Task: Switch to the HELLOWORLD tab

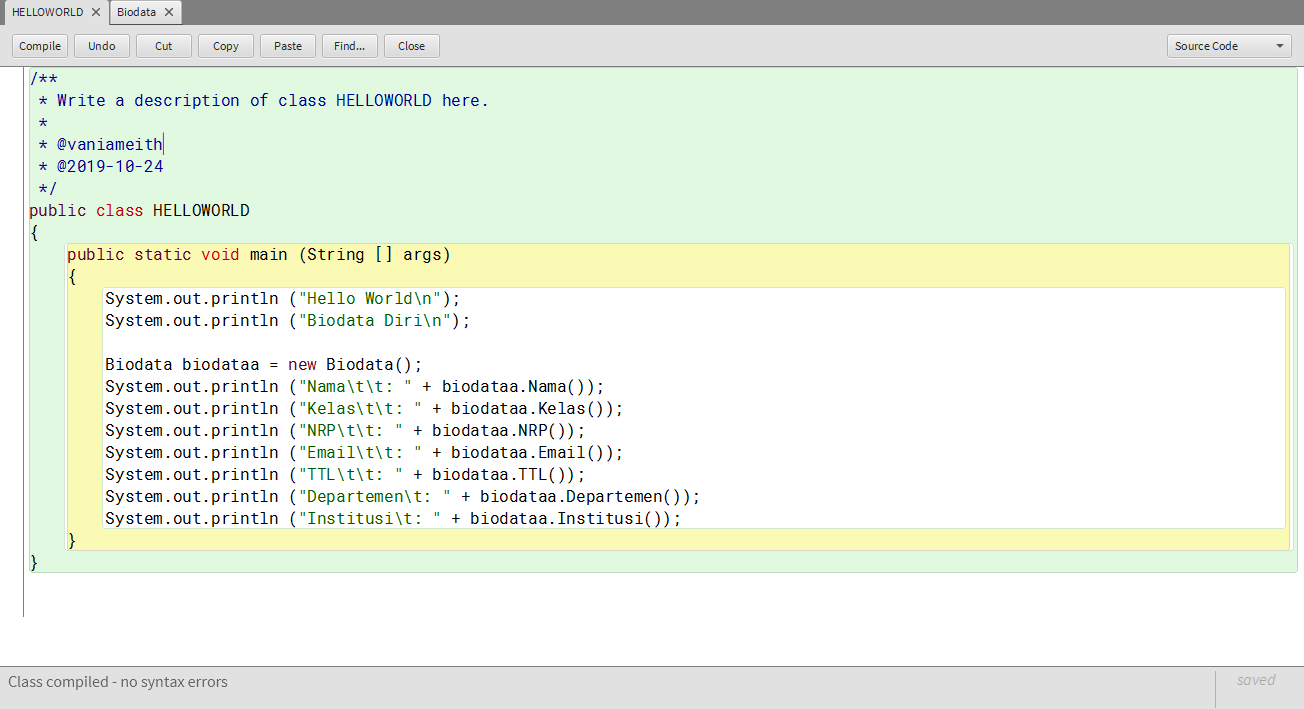Action: point(47,12)
